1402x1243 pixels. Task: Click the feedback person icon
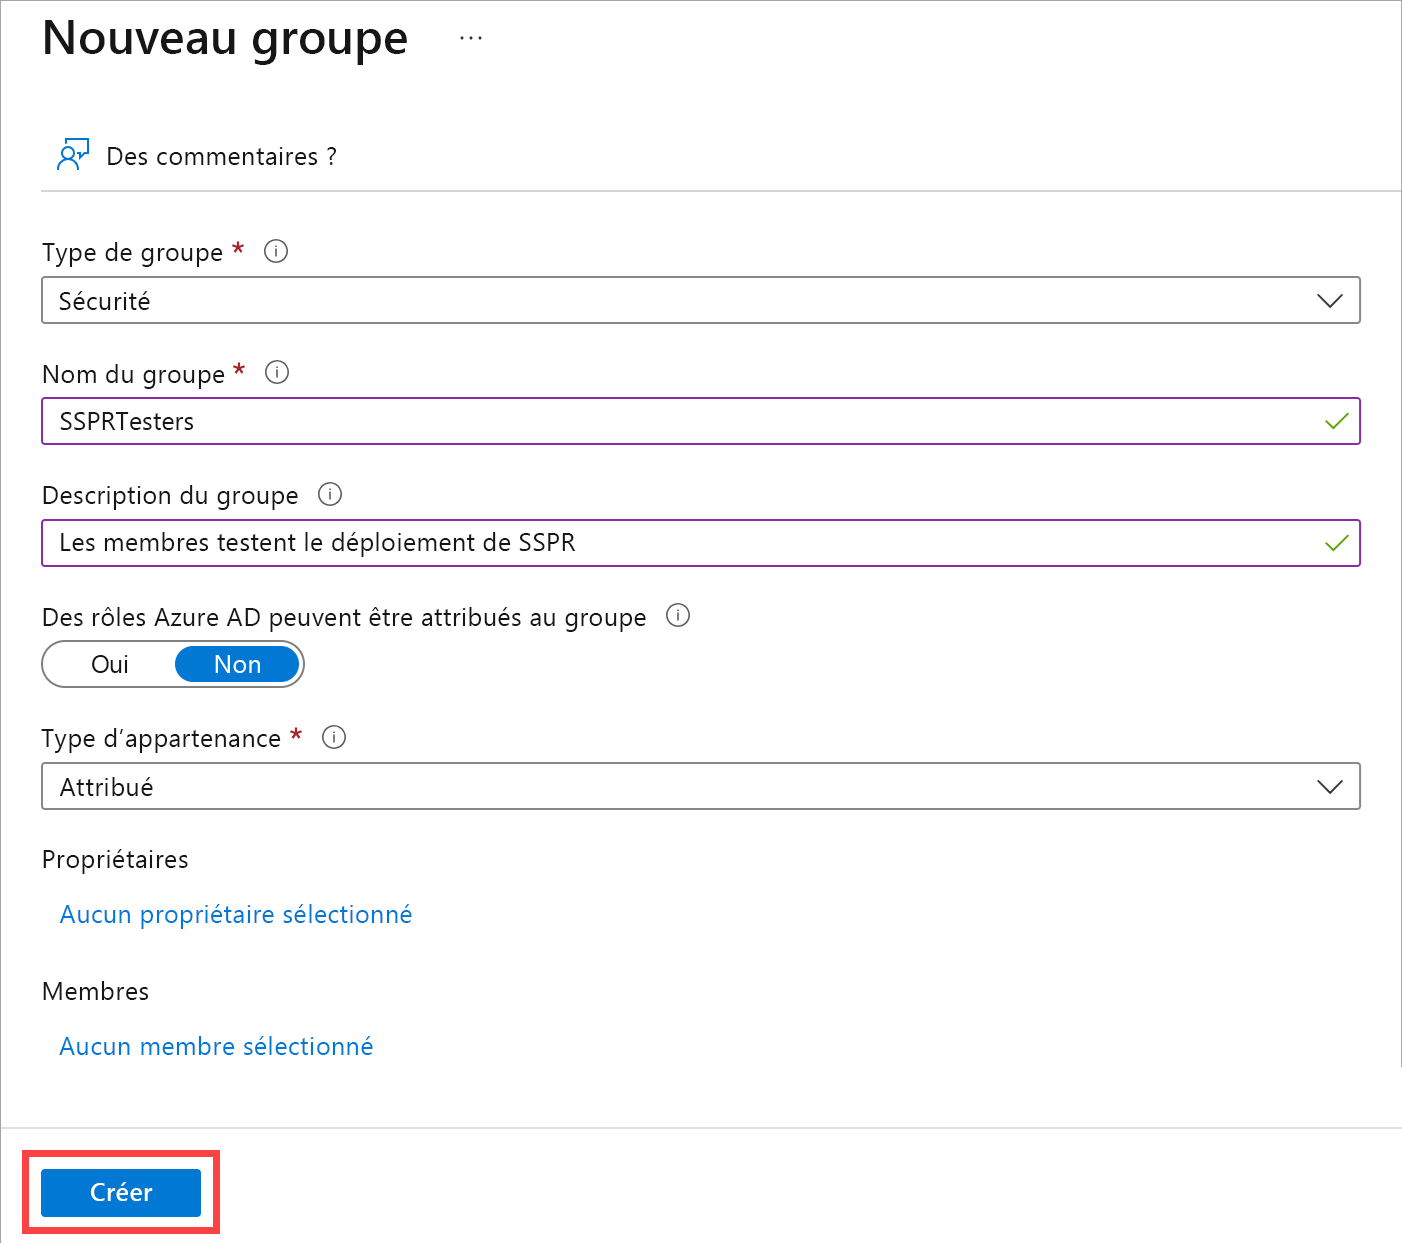click(73, 155)
